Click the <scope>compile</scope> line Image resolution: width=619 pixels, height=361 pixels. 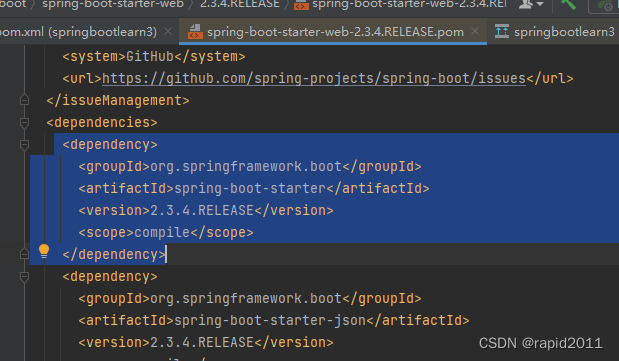pyautogui.click(x=166, y=232)
